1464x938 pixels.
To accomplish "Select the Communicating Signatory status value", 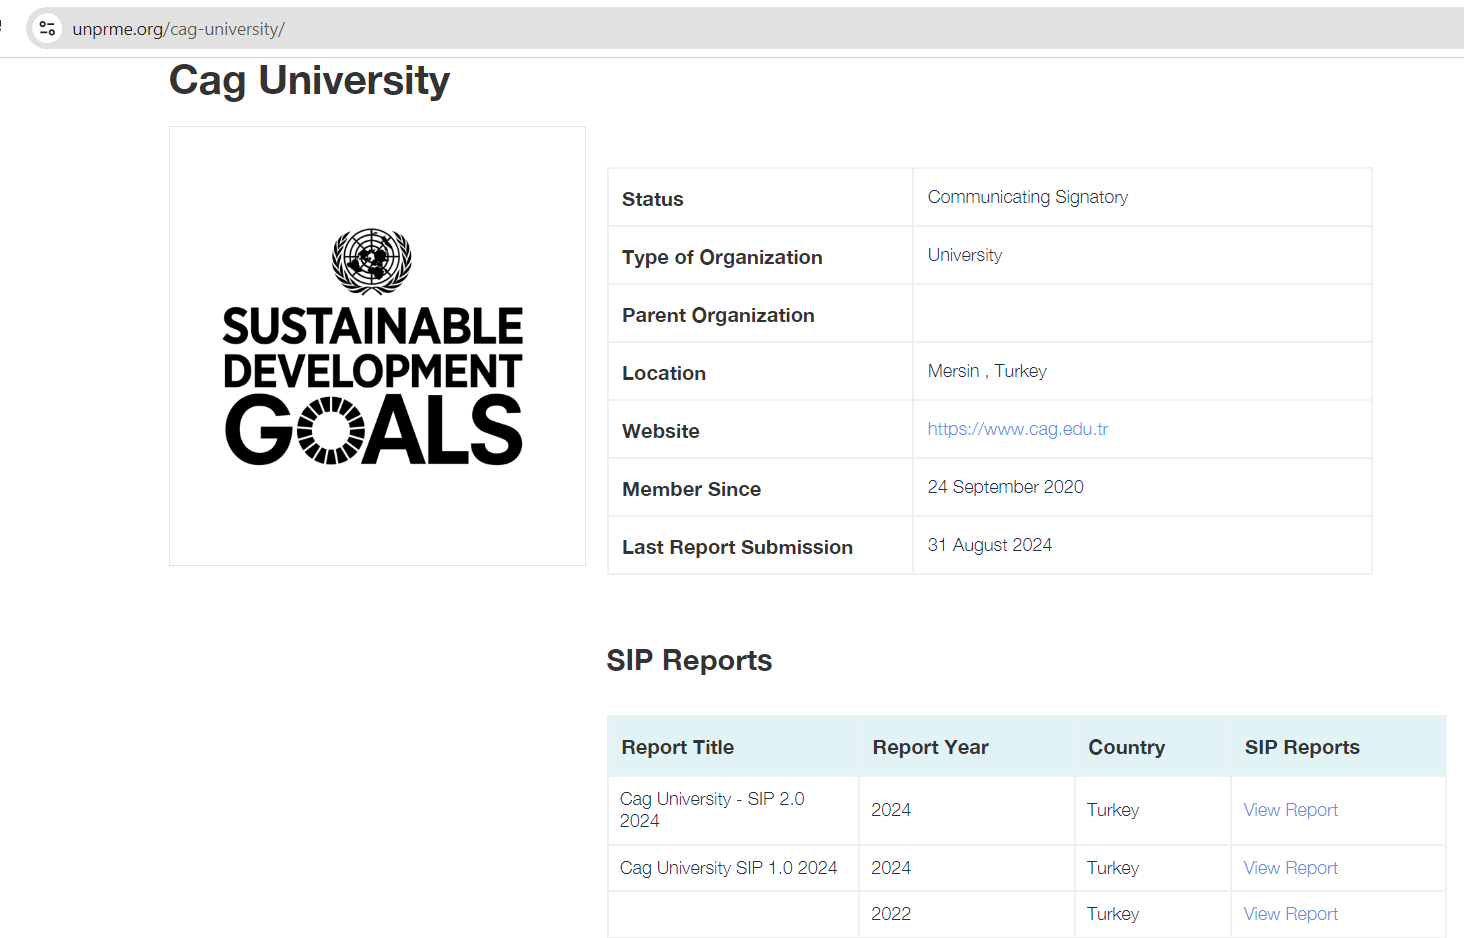I will 1027,197.
